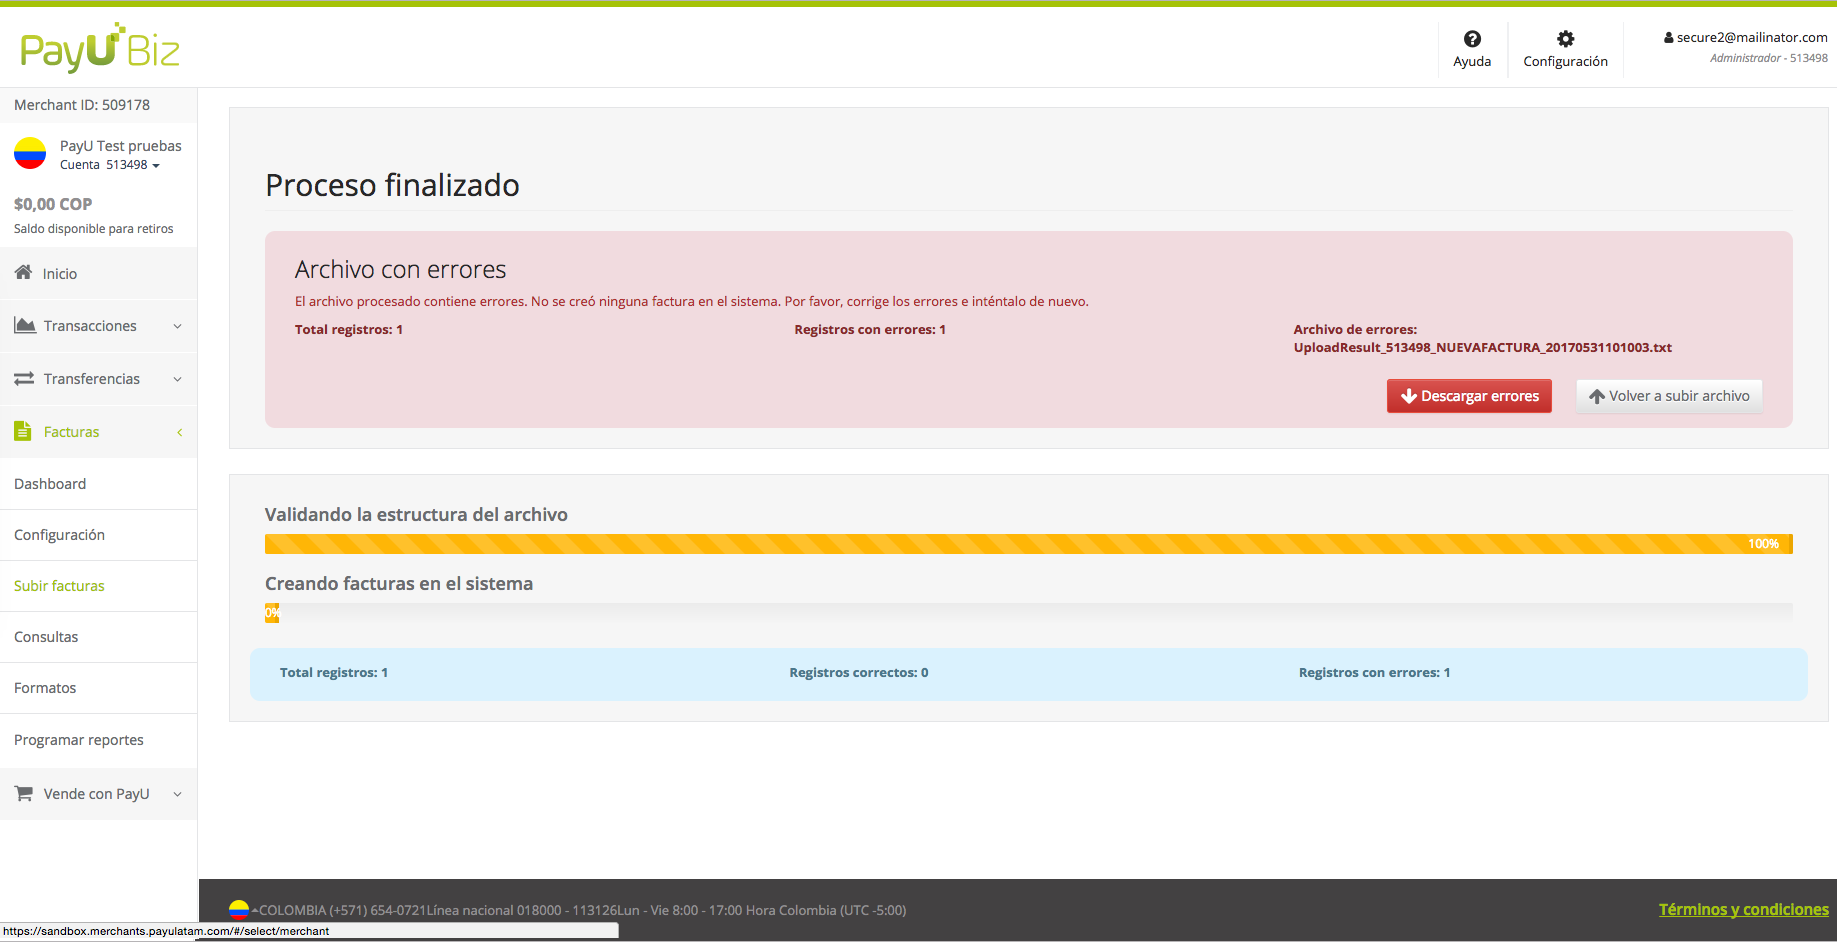
Task: Click the Descargar errores button
Action: point(1469,396)
